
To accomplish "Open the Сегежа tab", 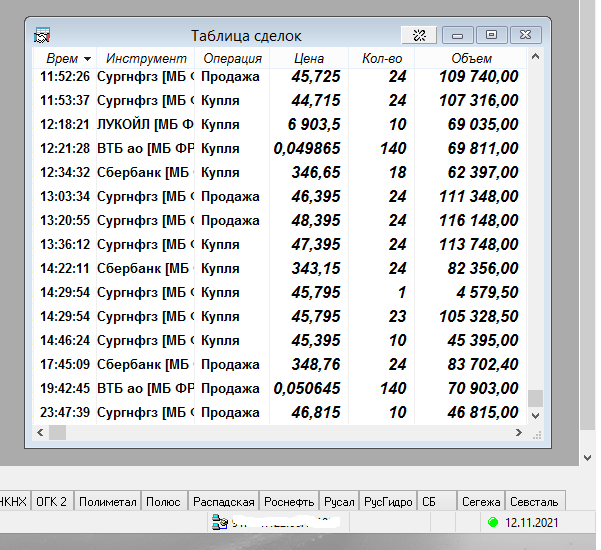I will pyautogui.click(x=481, y=501).
